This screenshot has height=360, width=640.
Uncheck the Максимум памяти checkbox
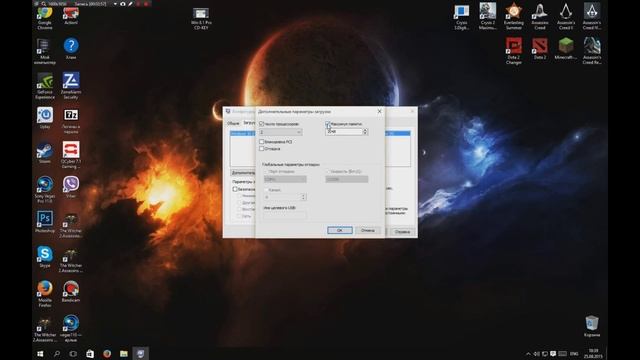click(x=327, y=124)
